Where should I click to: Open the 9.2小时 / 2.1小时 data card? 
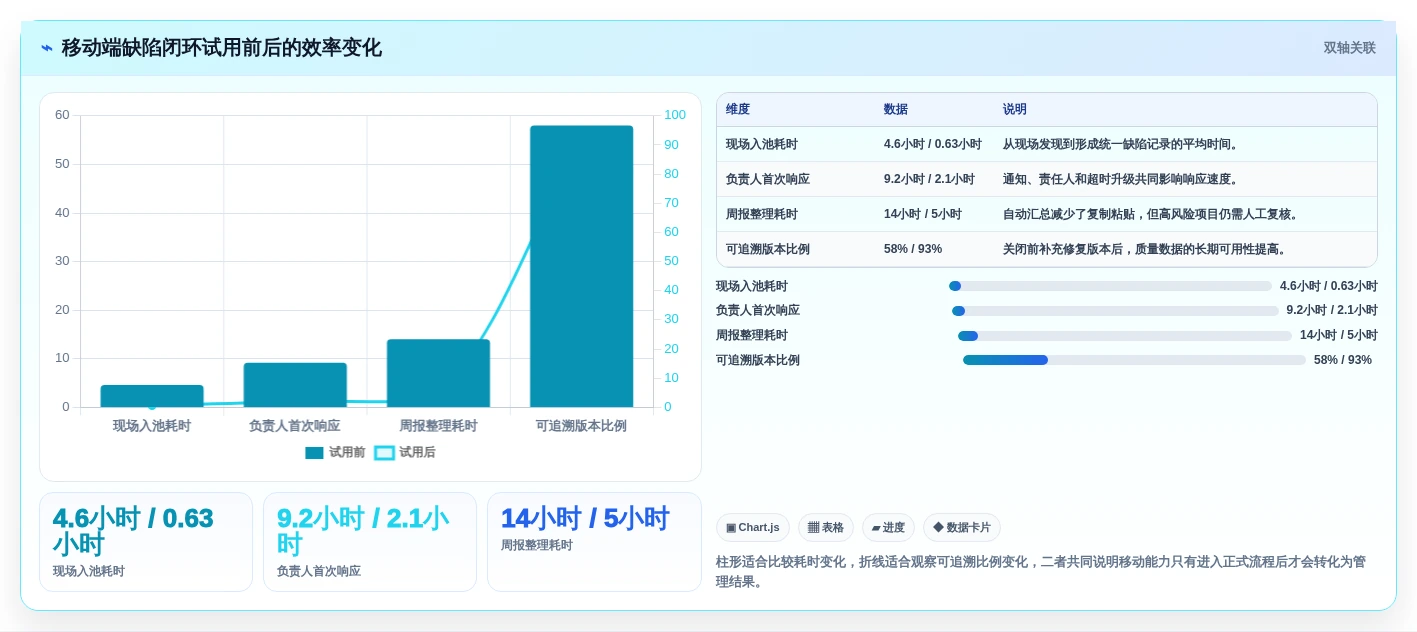(x=370, y=542)
